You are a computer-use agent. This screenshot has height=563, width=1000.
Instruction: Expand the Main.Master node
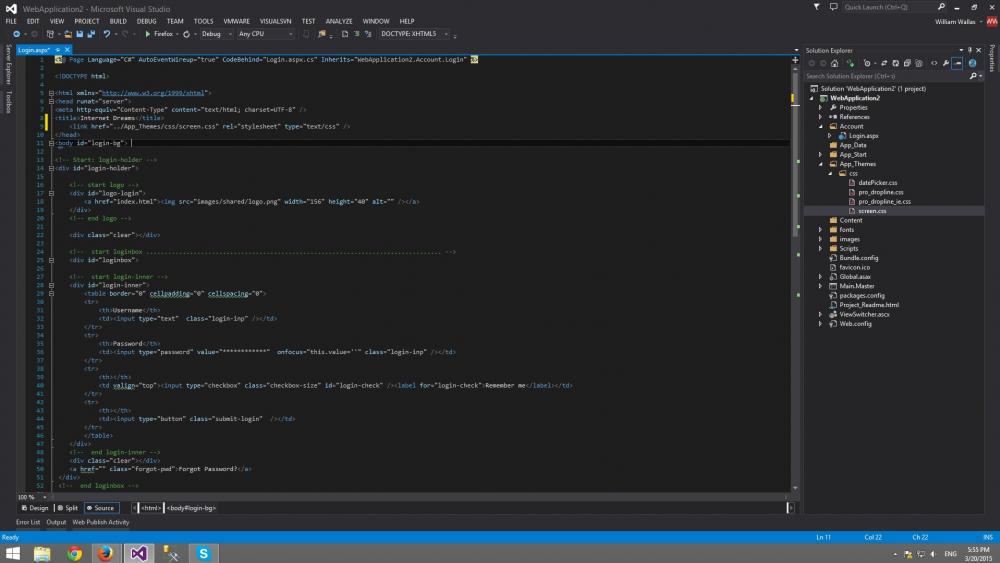[821, 286]
